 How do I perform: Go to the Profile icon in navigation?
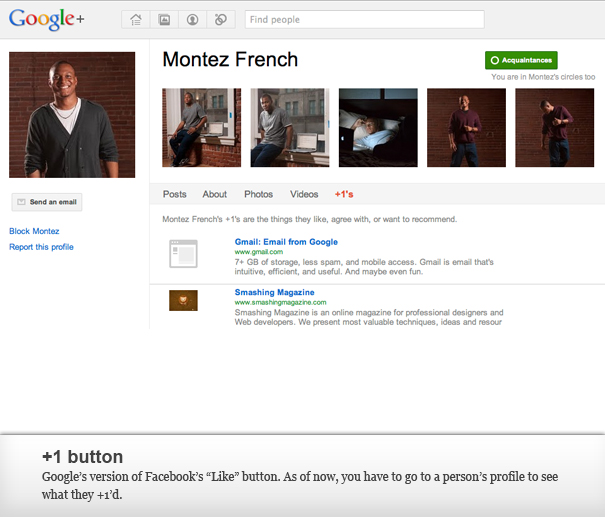192,19
